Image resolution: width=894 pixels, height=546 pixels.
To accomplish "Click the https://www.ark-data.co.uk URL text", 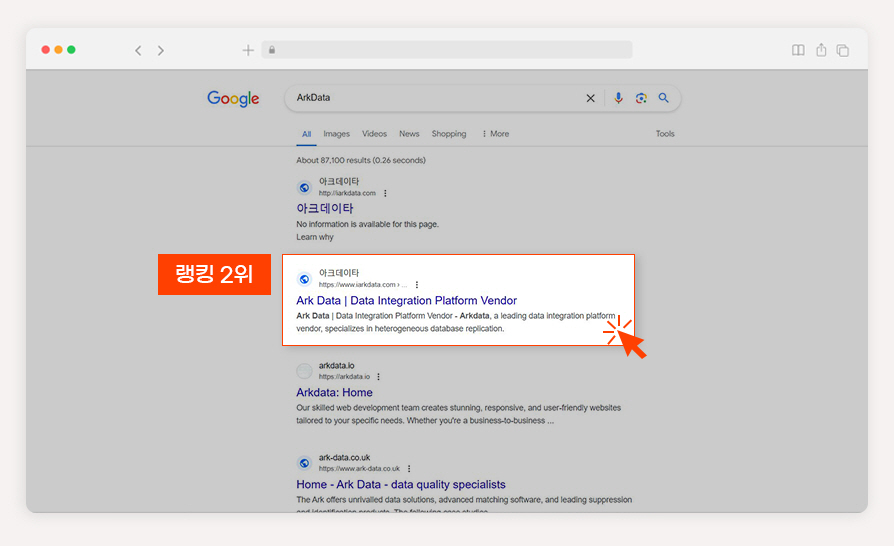I will [359, 468].
